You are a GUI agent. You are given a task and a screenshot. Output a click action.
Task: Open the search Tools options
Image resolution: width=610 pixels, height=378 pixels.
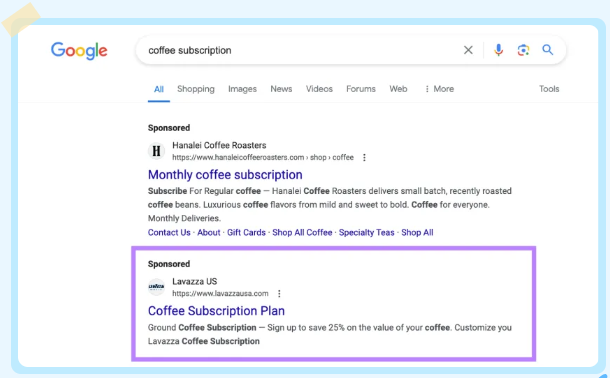pos(549,89)
